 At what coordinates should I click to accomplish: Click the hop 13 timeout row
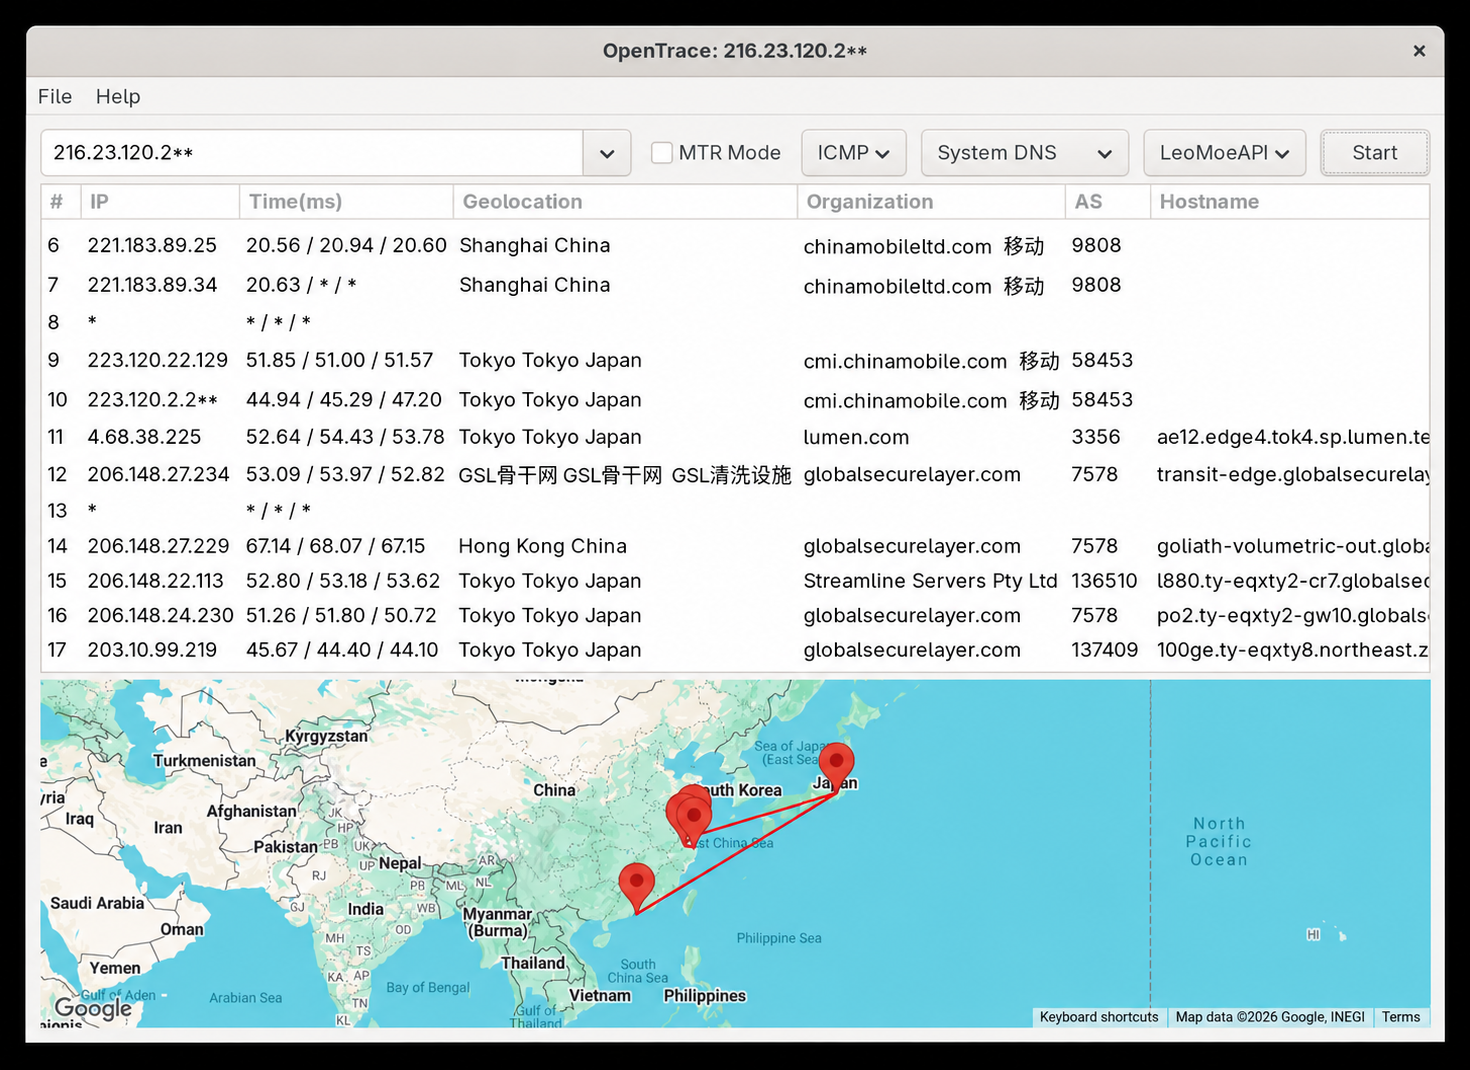click(x=735, y=510)
